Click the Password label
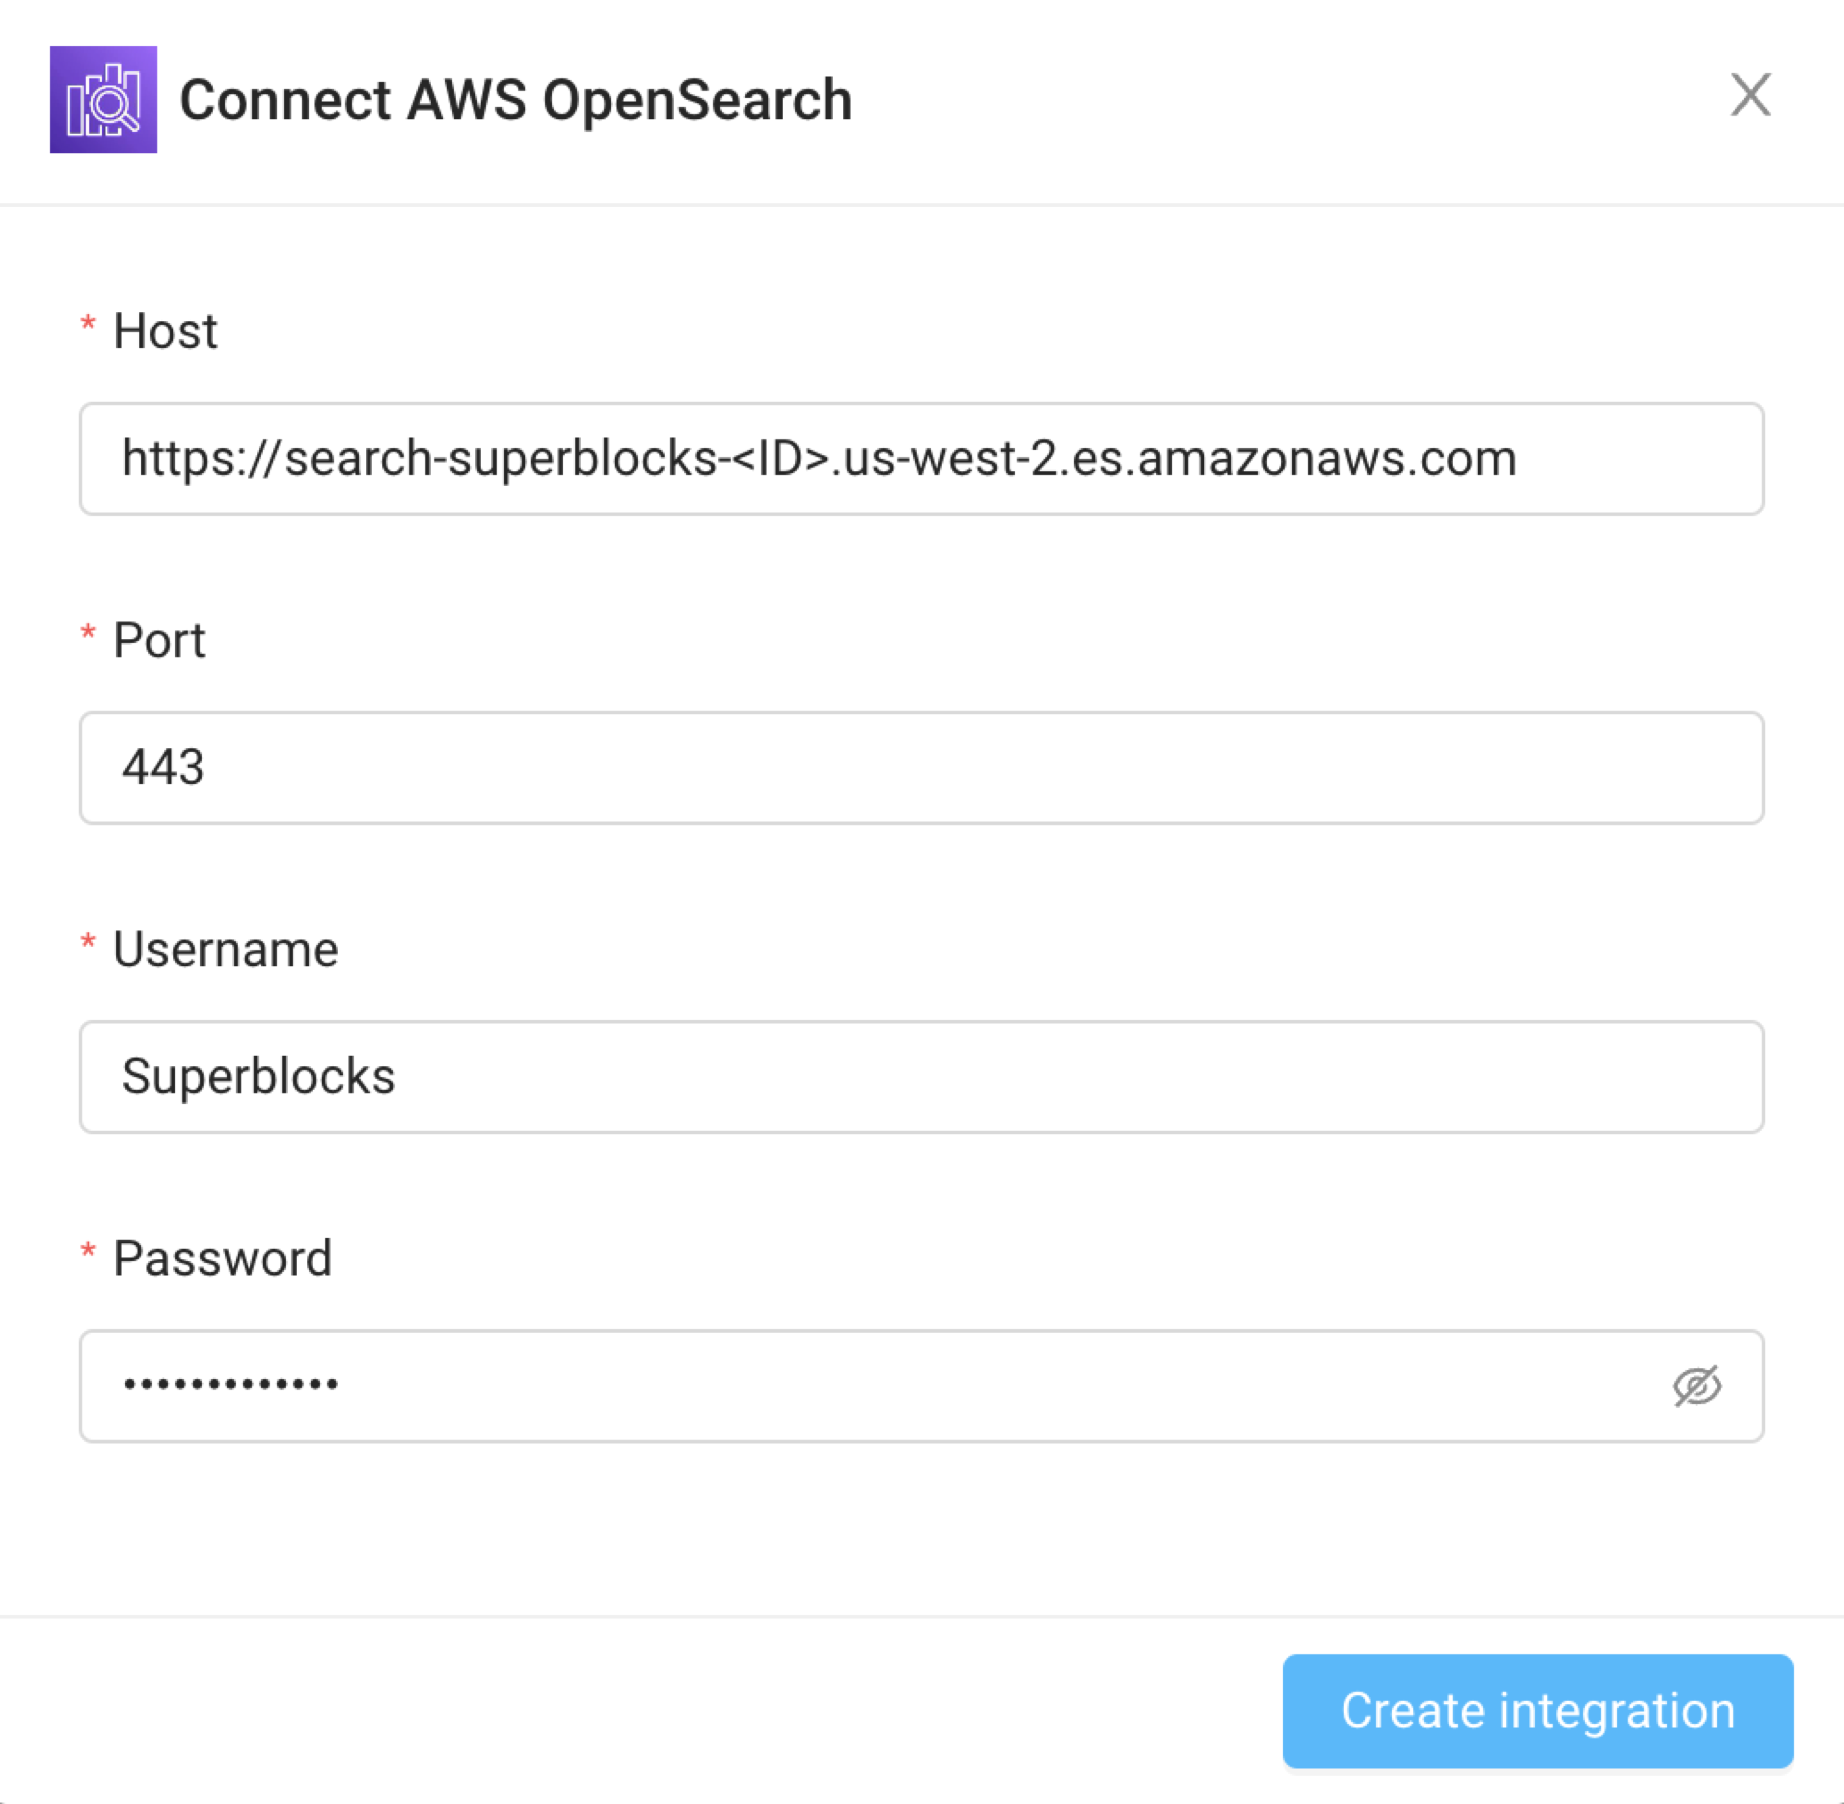 coord(222,1257)
